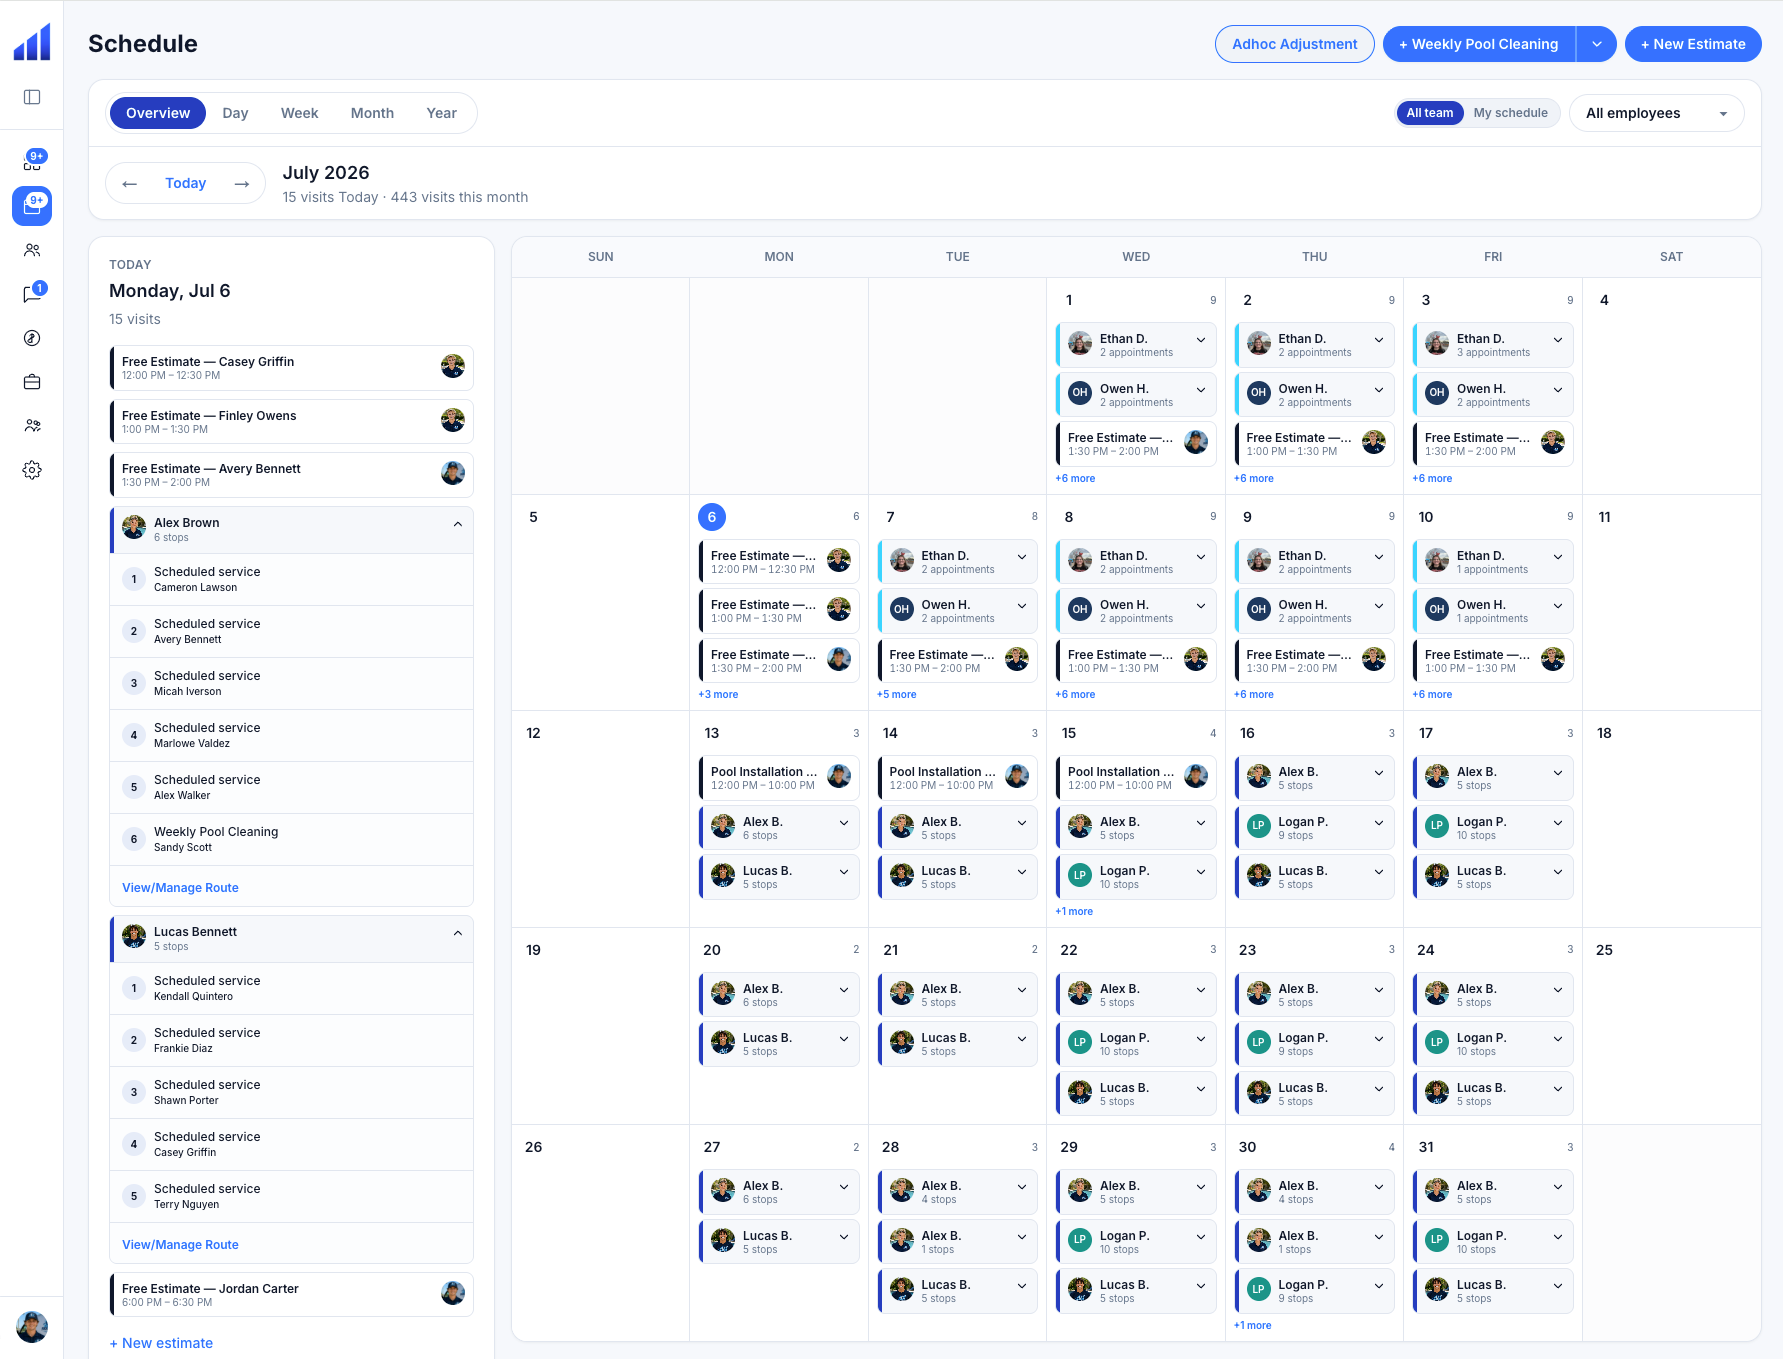Open Weekly Pool Cleaning dropdown arrow
Screen dimensions: 1783x1359
click(x=1597, y=44)
